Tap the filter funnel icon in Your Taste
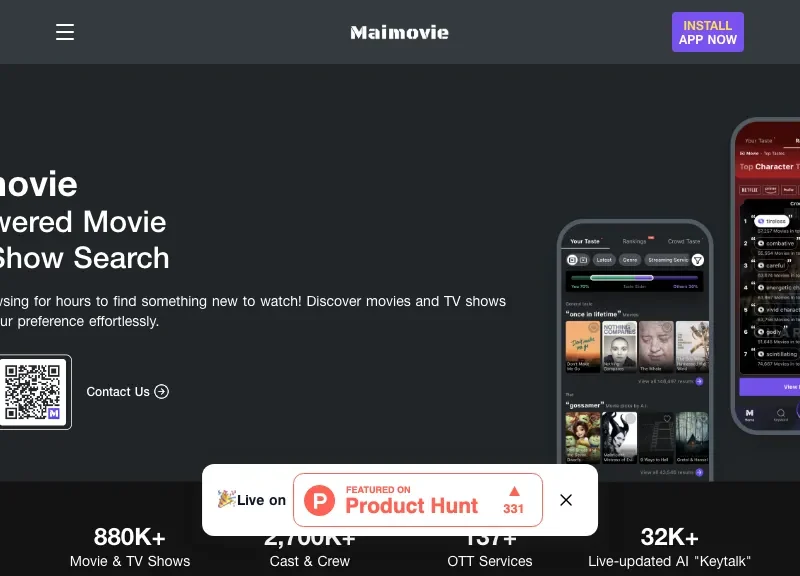Viewport: 800px width, 576px height. (697, 260)
